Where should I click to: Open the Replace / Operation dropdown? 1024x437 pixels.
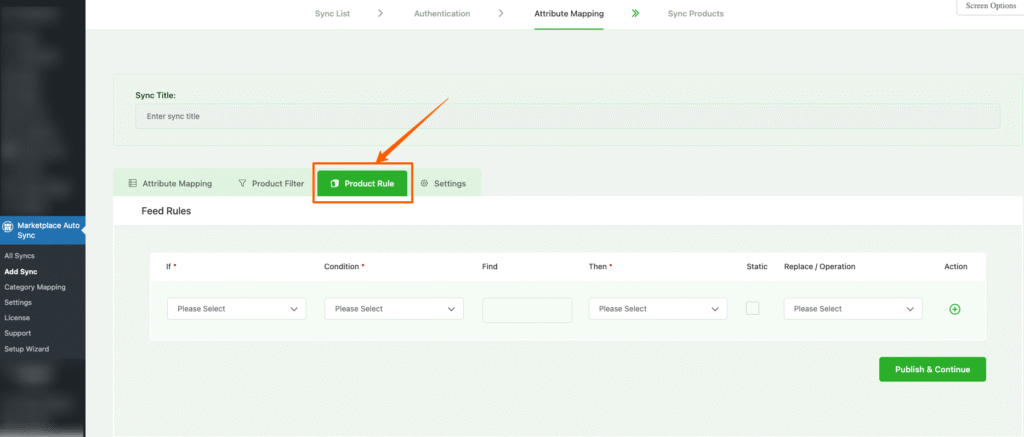point(853,309)
